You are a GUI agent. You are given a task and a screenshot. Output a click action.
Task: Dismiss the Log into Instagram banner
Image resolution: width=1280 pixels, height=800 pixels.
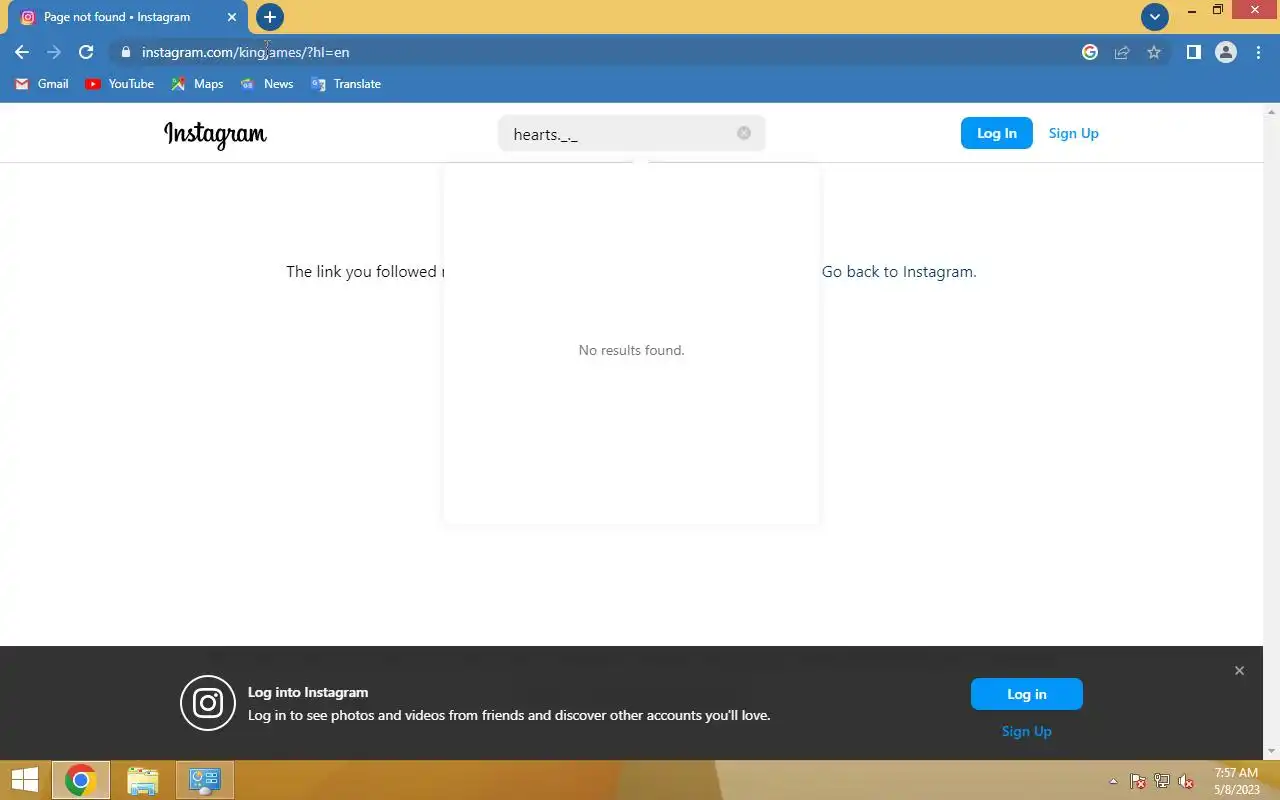tap(1239, 671)
